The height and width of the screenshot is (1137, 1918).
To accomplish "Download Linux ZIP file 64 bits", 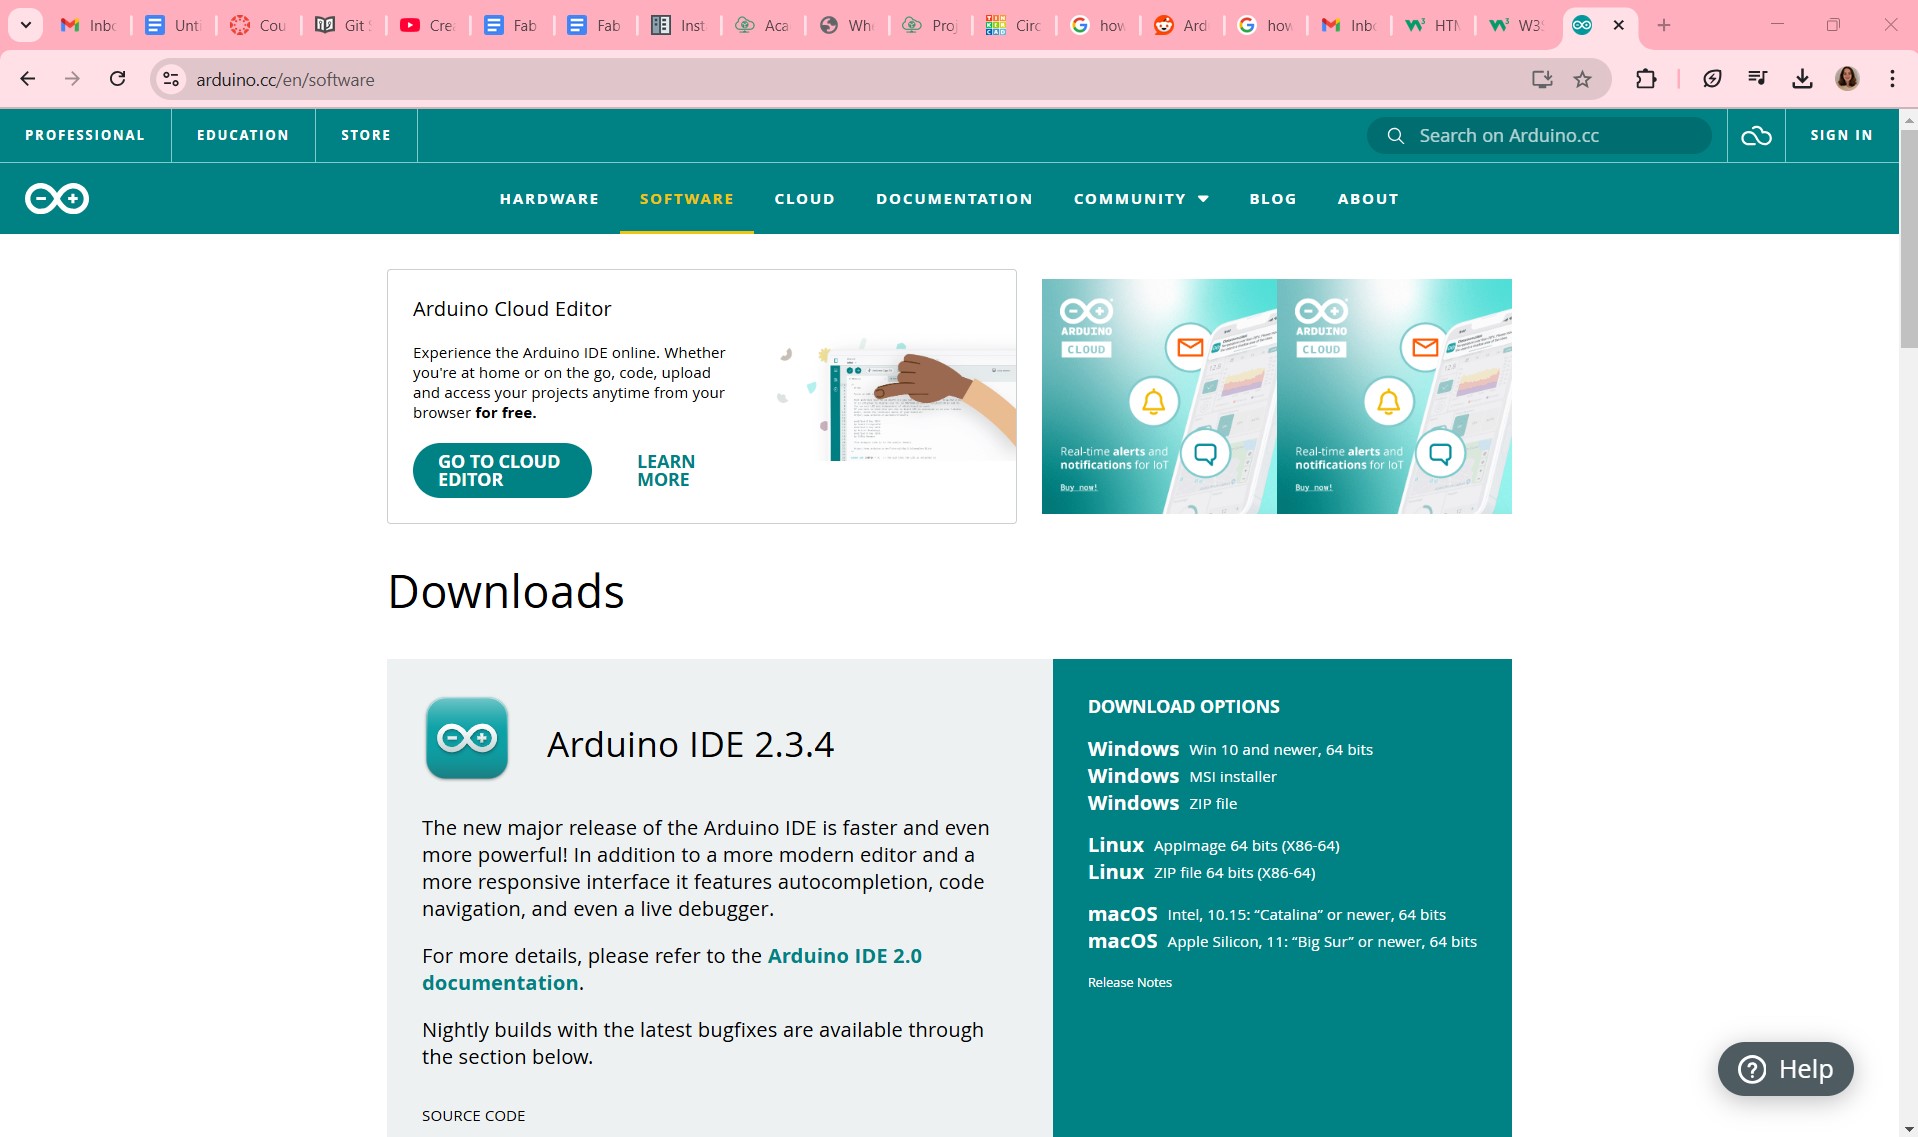I will click(x=1202, y=872).
